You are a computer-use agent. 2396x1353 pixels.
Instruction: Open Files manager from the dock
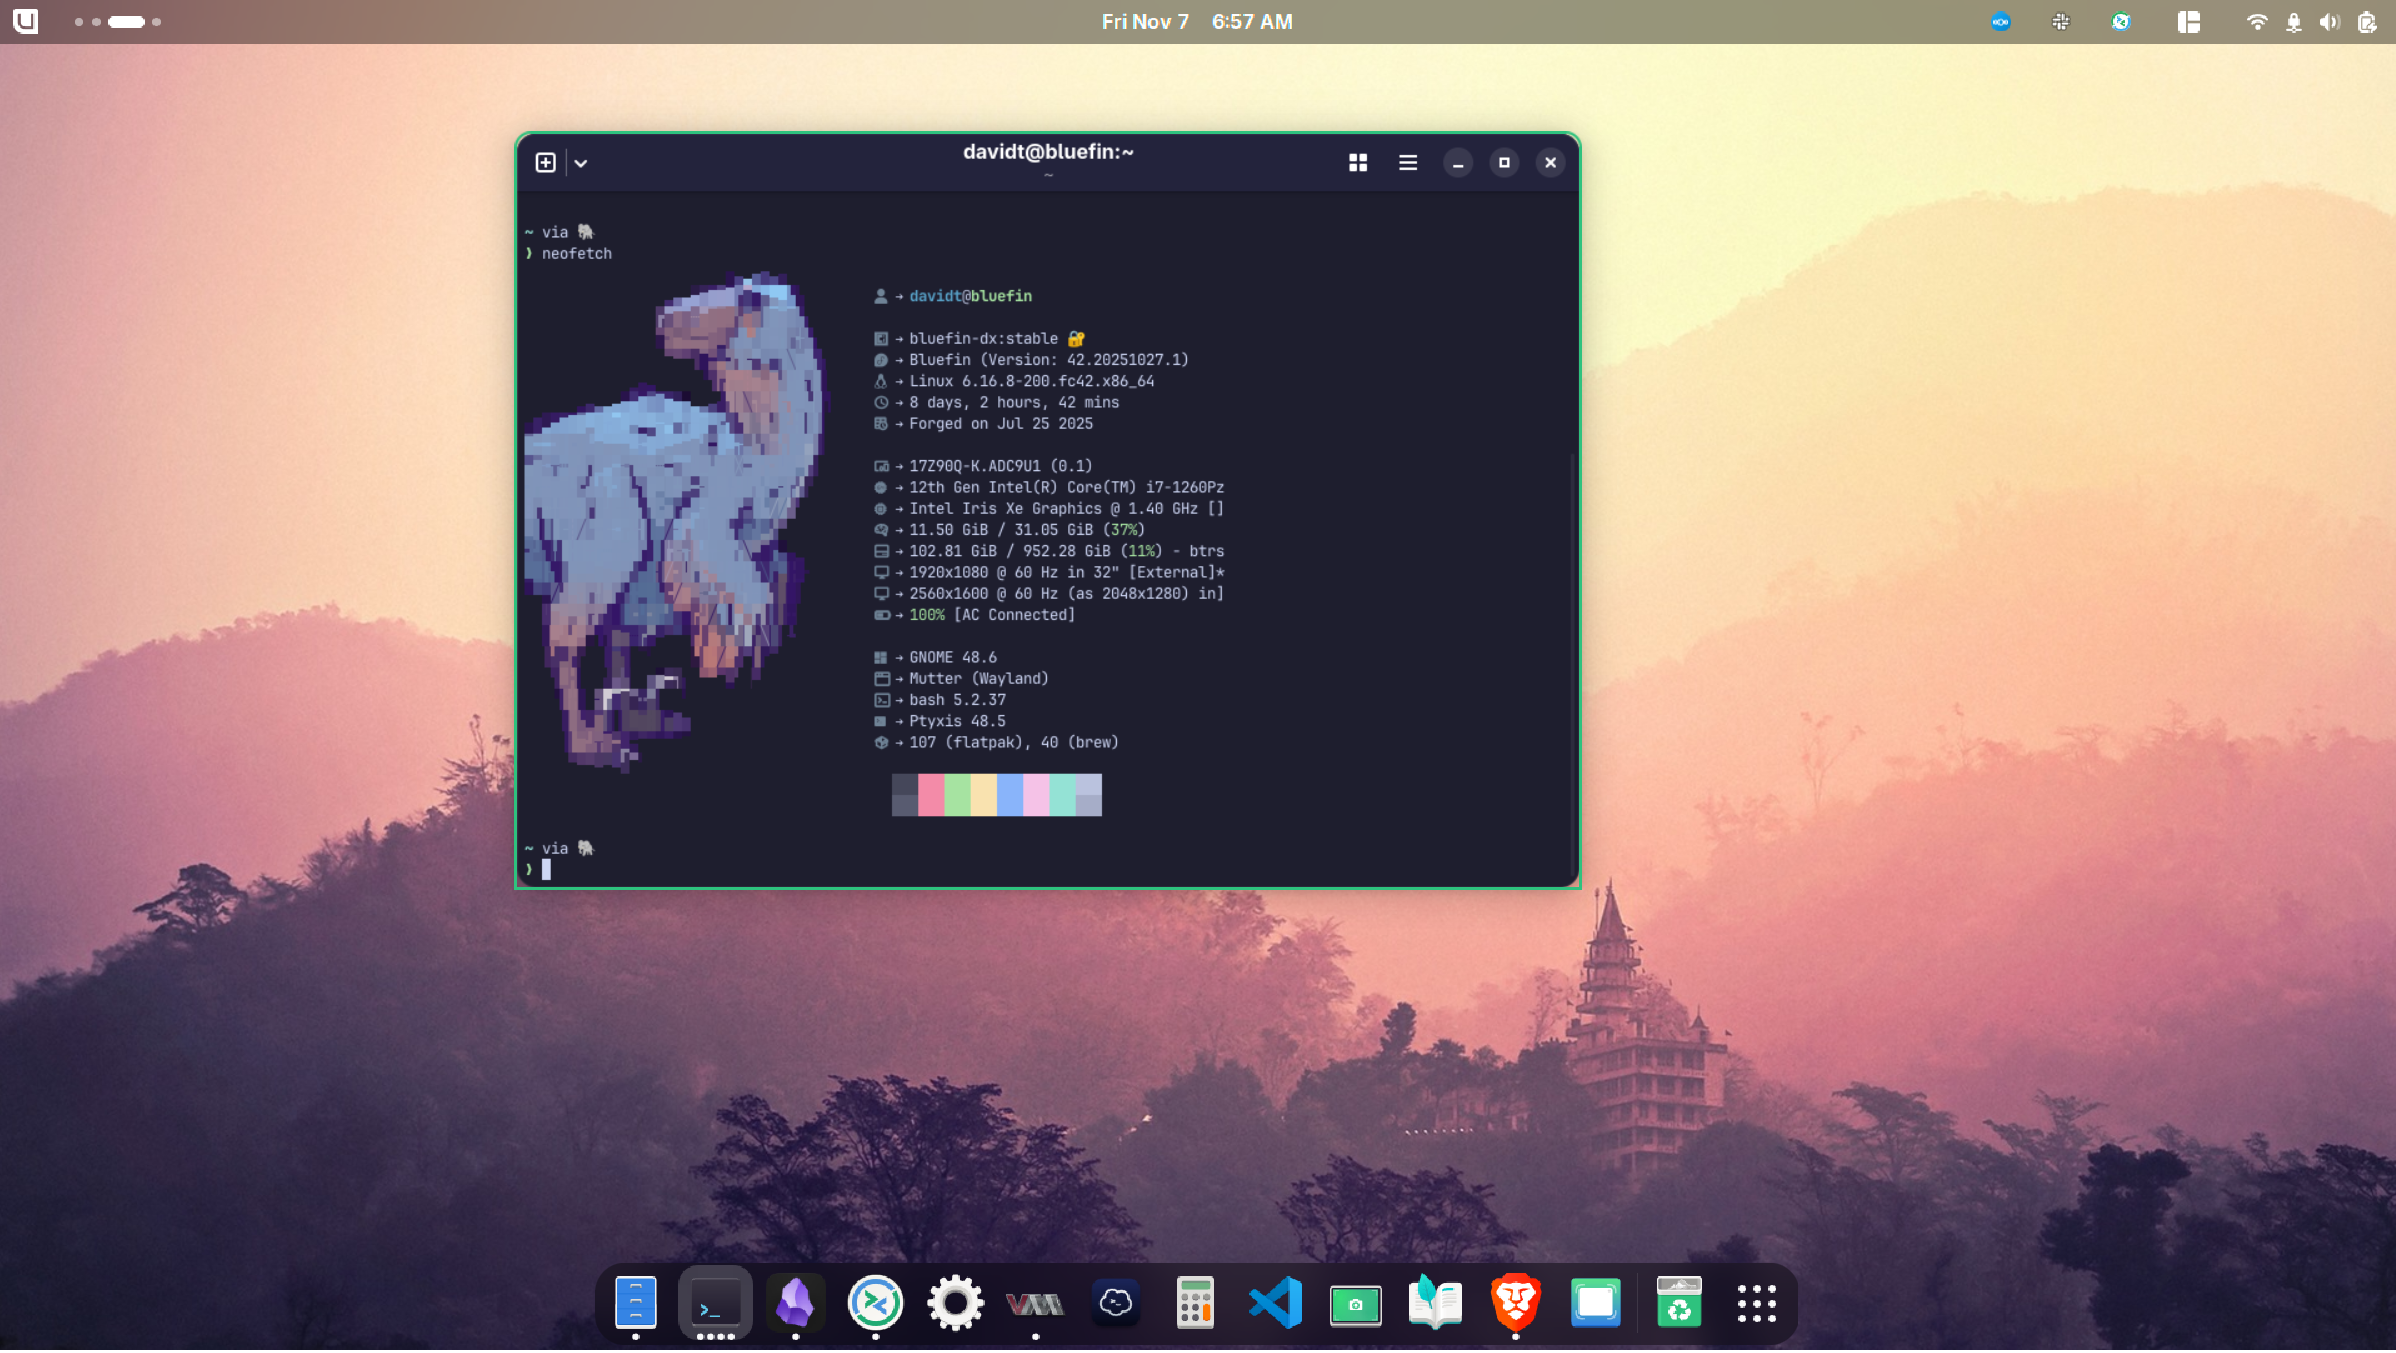[x=635, y=1302]
